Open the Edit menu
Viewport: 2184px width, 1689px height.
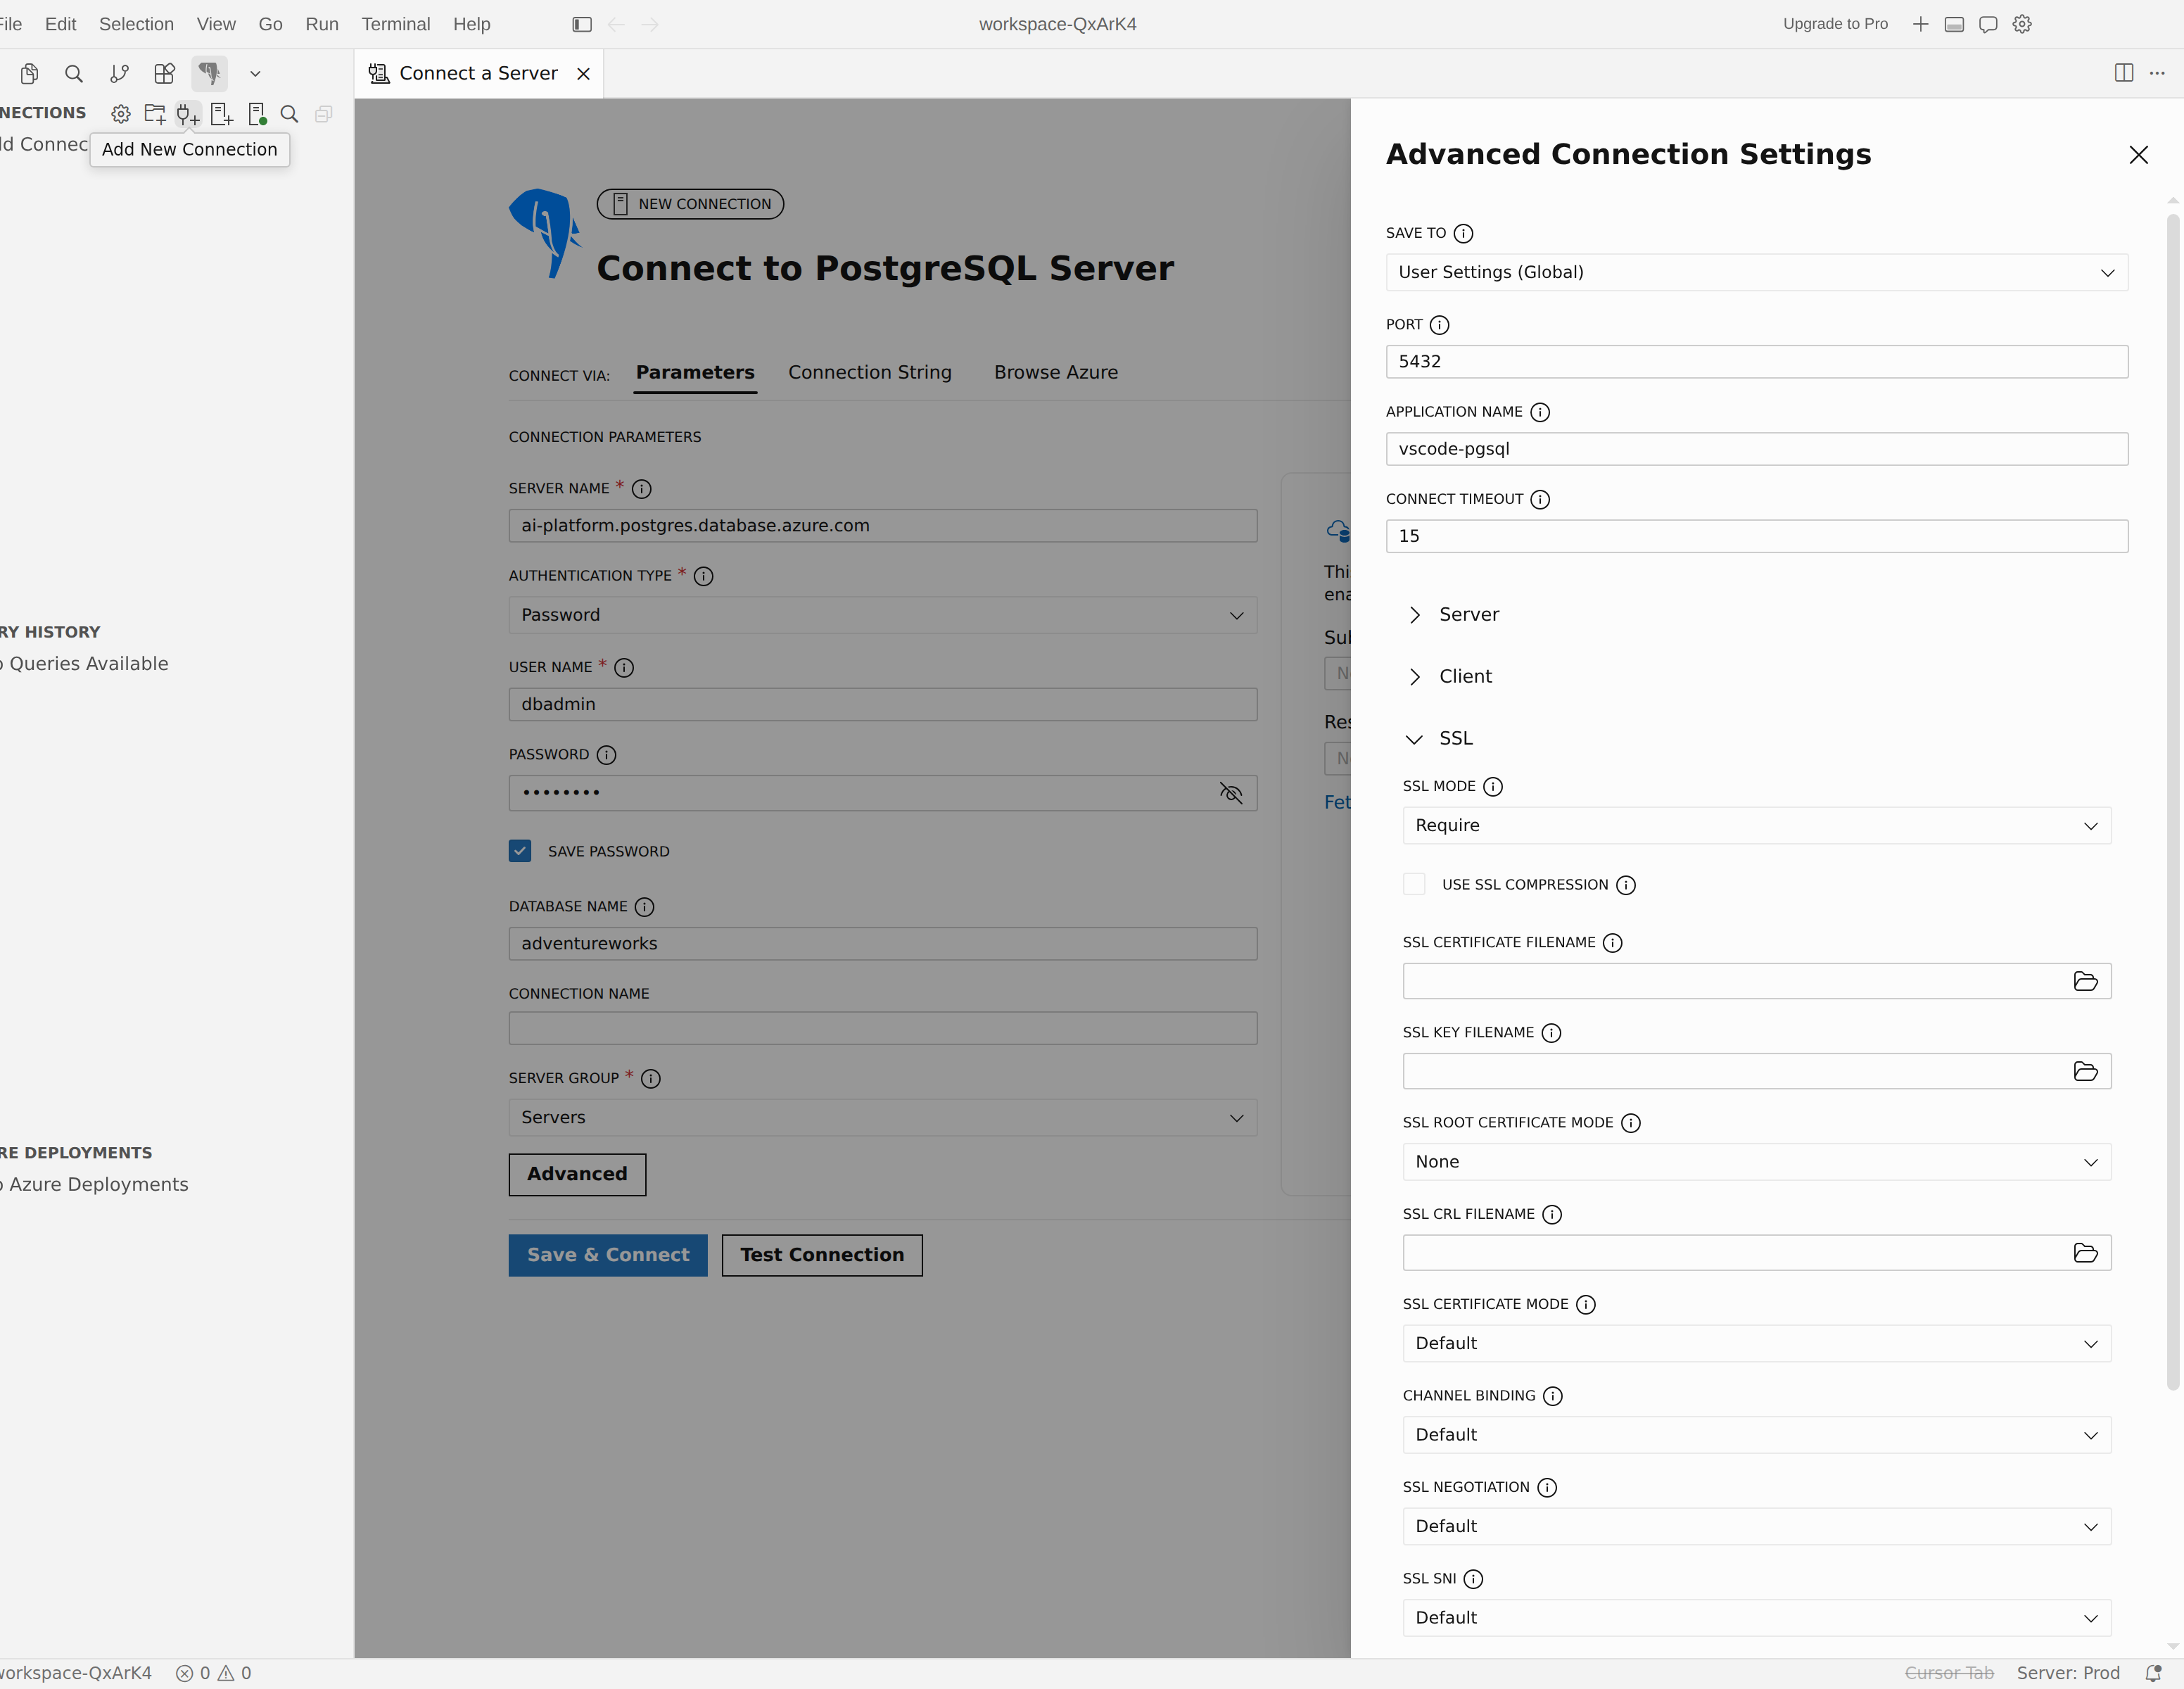coord(60,24)
